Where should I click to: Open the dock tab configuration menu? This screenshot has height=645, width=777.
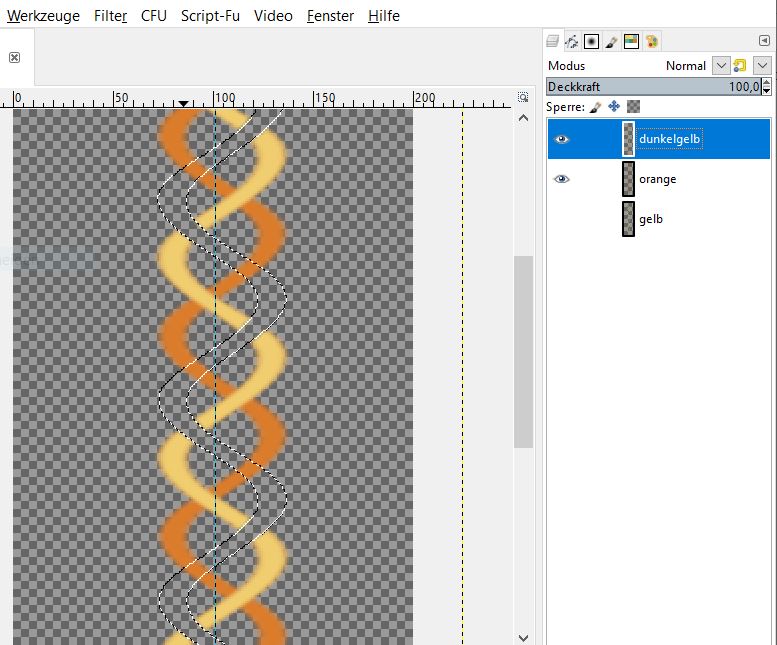point(764,41)
